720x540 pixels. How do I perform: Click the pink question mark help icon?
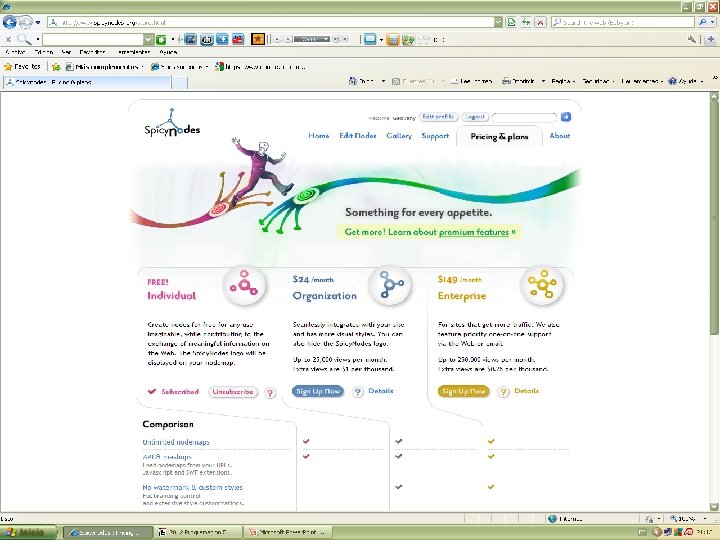270,393
